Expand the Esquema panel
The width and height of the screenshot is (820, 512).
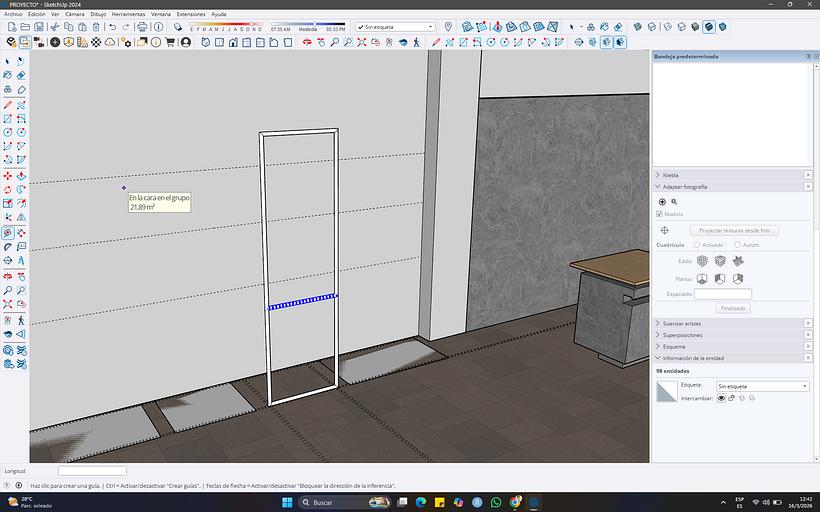(658, 347)
